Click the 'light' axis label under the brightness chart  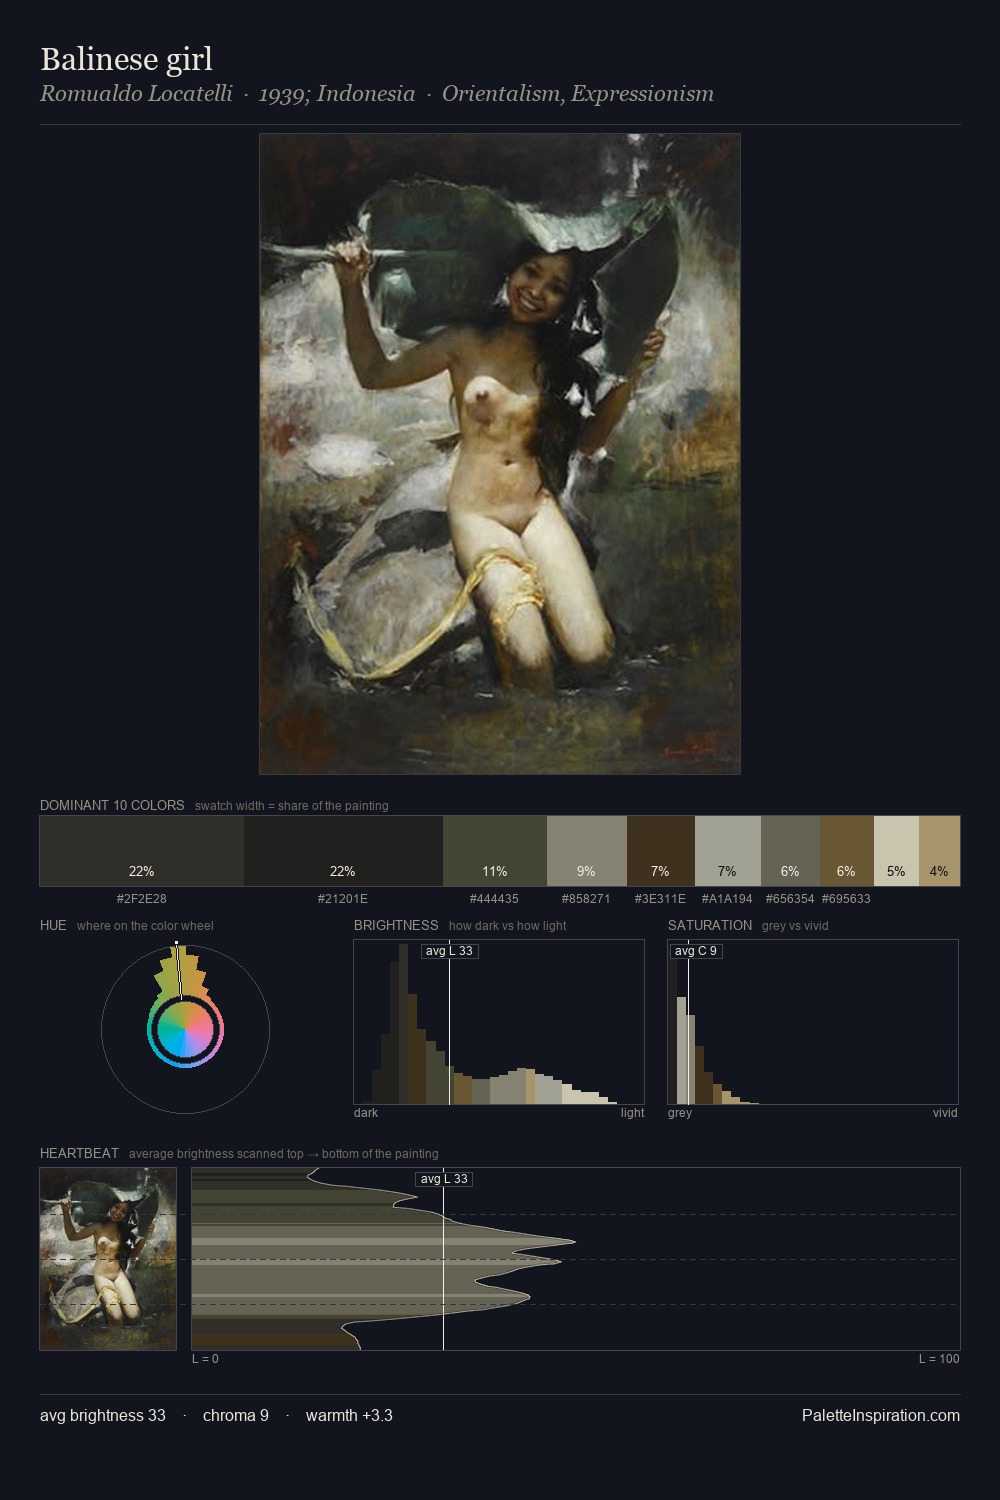632,1113
